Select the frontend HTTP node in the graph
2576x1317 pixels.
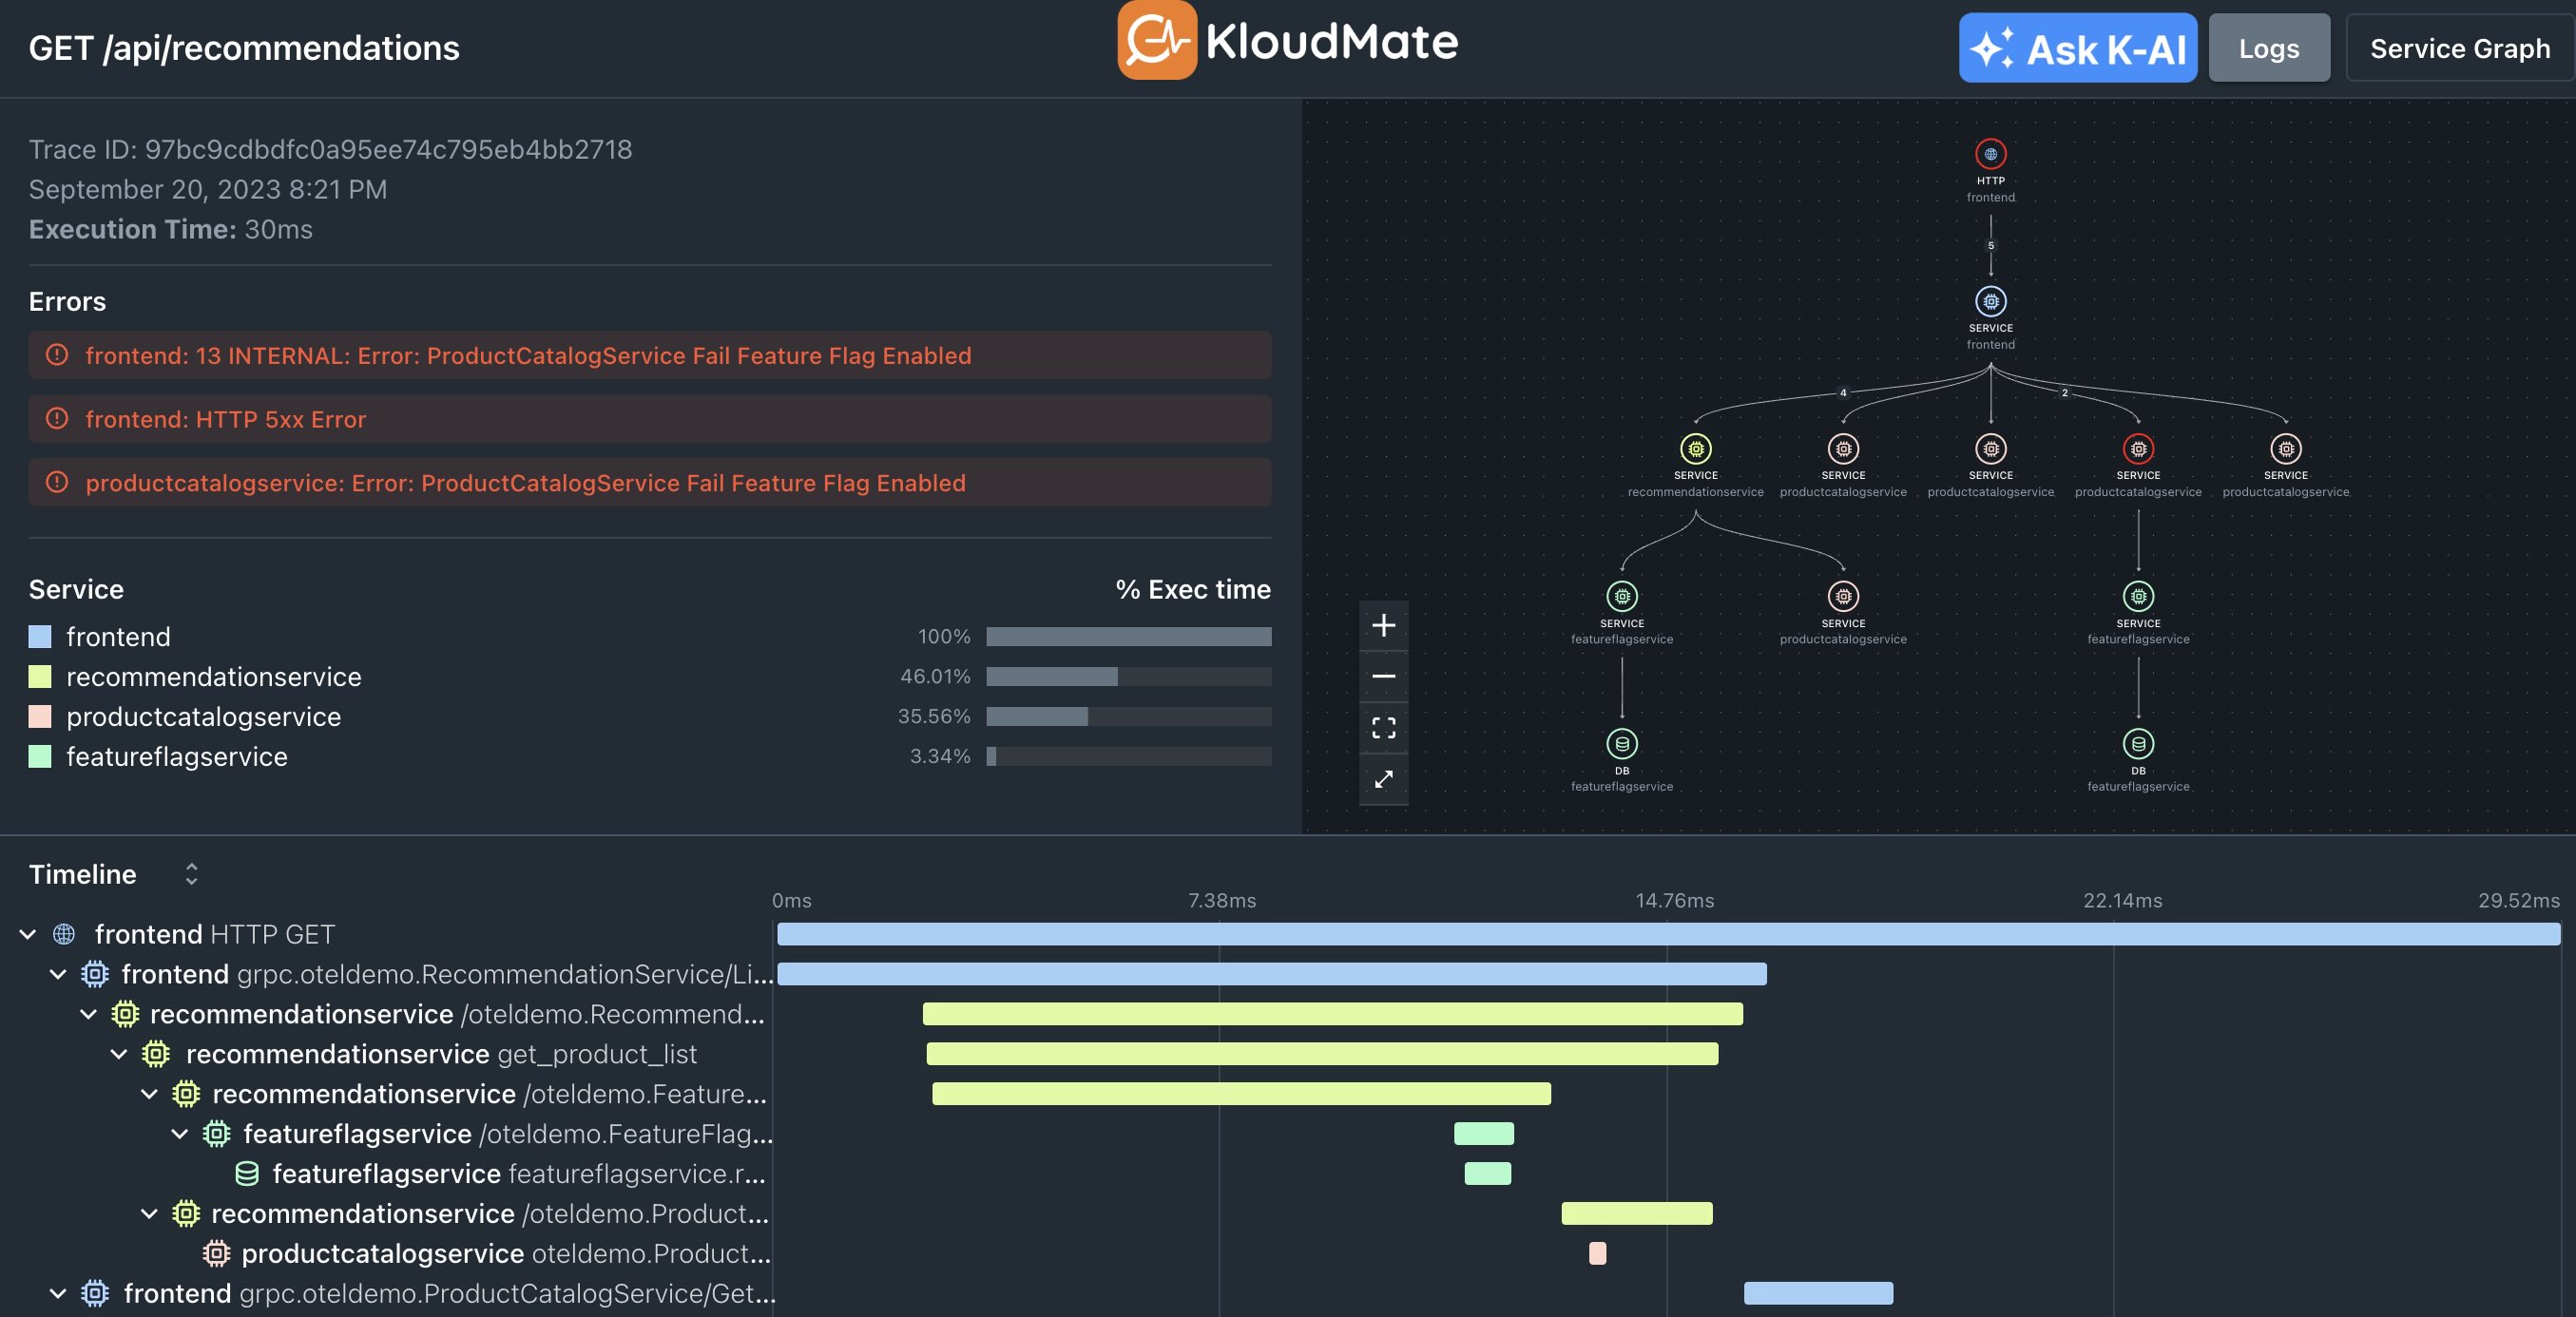[1990, 155]
